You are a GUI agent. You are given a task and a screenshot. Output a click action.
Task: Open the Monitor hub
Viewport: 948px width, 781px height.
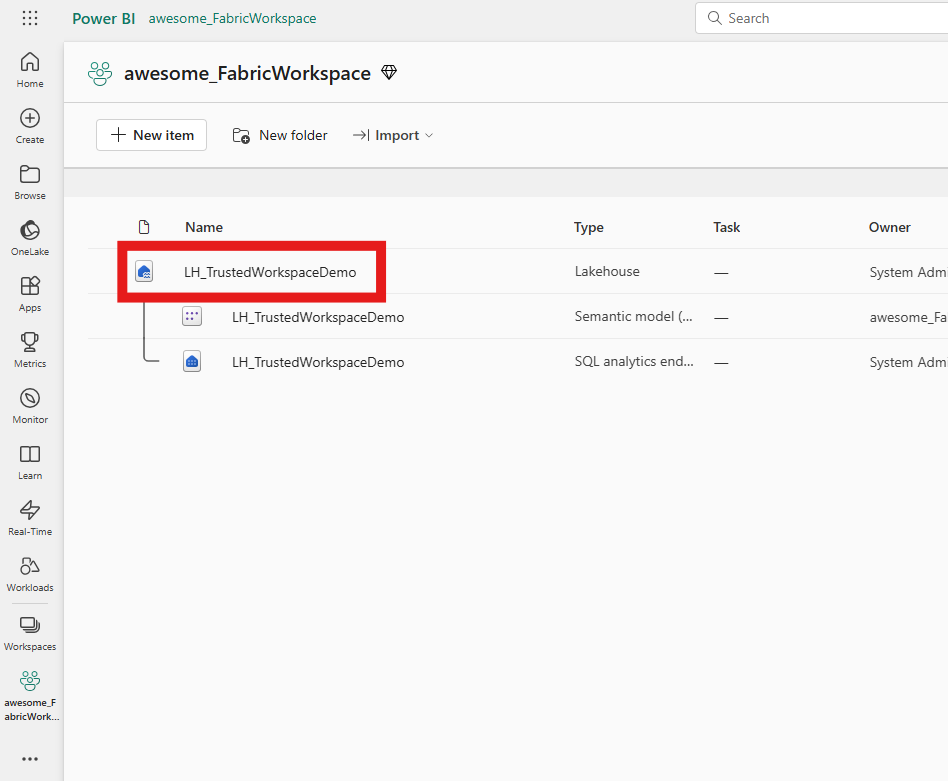tap(30, 406)
